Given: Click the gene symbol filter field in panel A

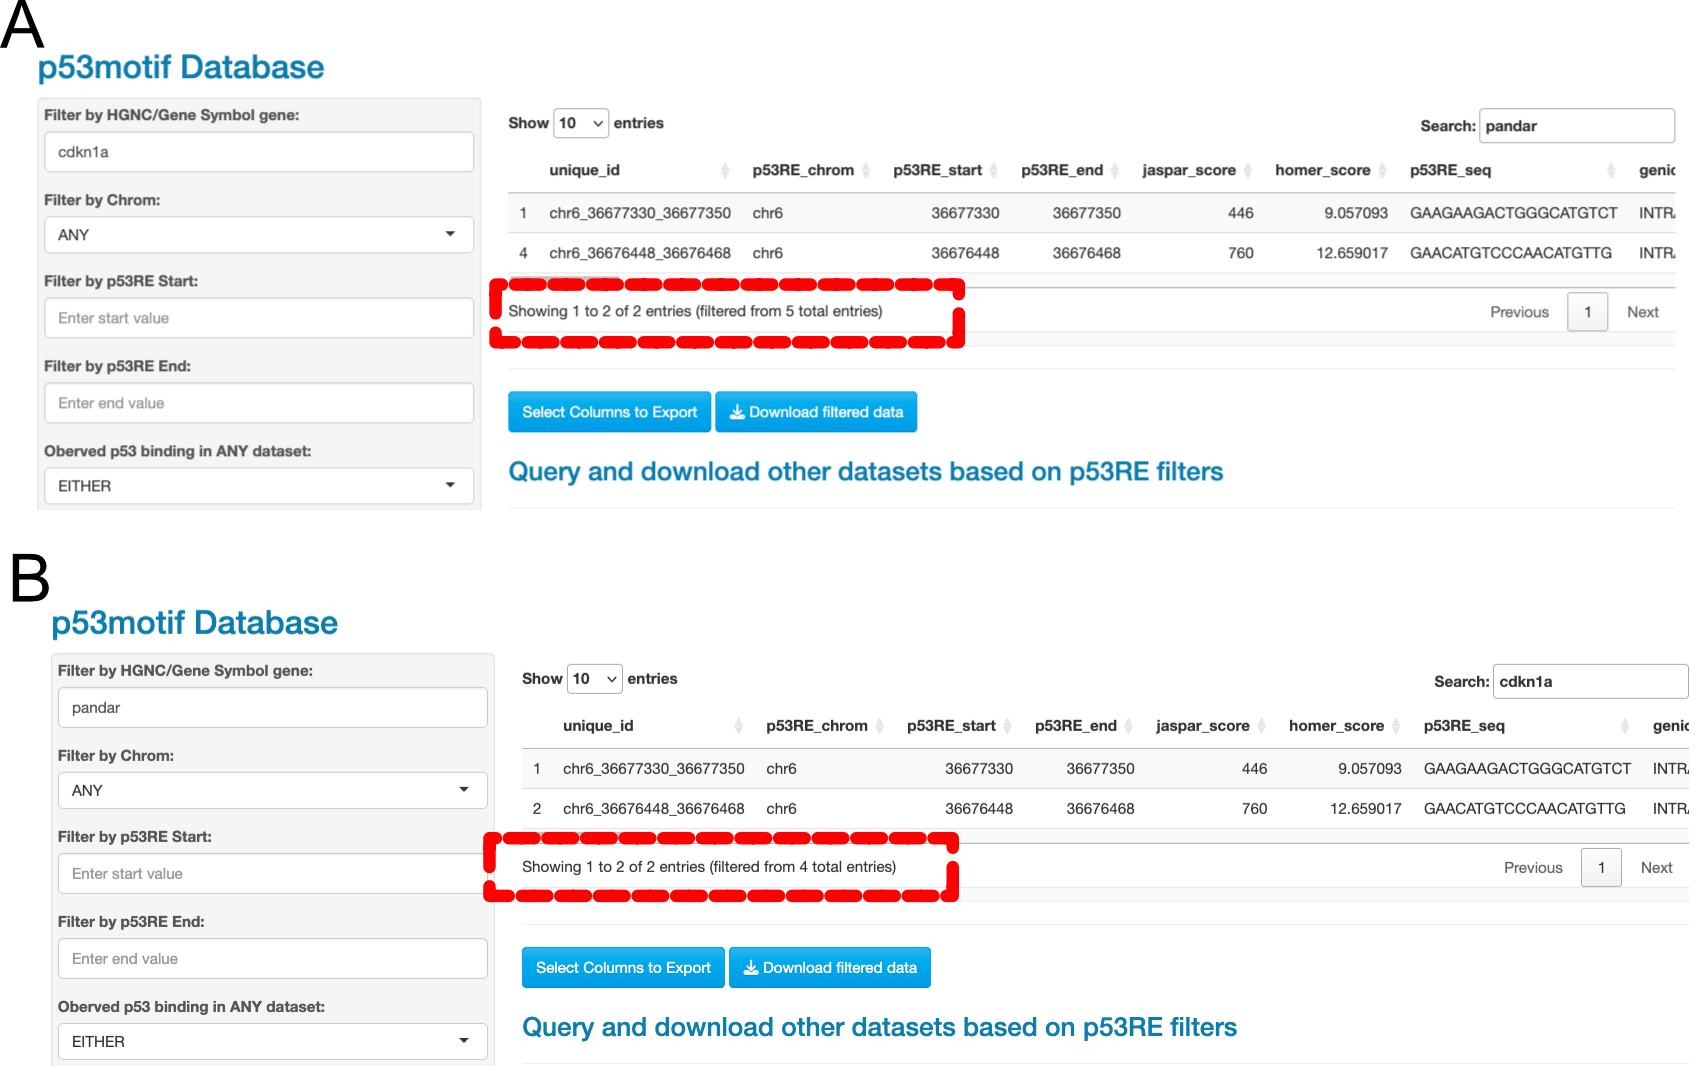Looking at the screenshot, I should (259, 152).
